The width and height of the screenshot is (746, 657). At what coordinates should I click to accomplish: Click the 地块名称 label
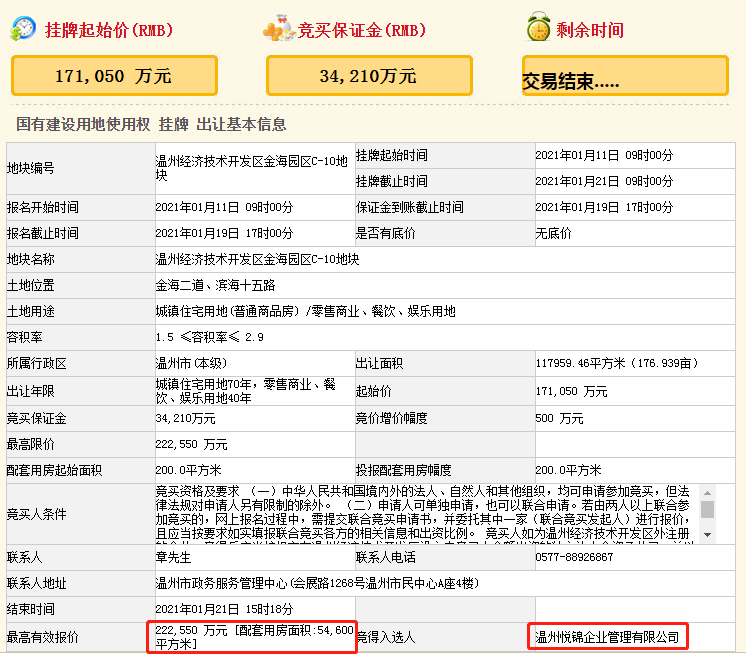(30, 259)
